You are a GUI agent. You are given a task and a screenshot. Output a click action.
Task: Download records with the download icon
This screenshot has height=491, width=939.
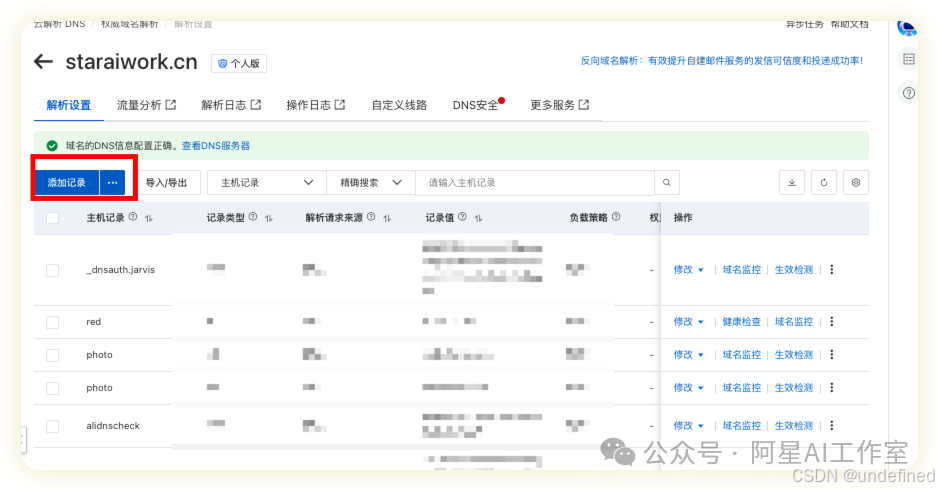click(x=792, y=183)
